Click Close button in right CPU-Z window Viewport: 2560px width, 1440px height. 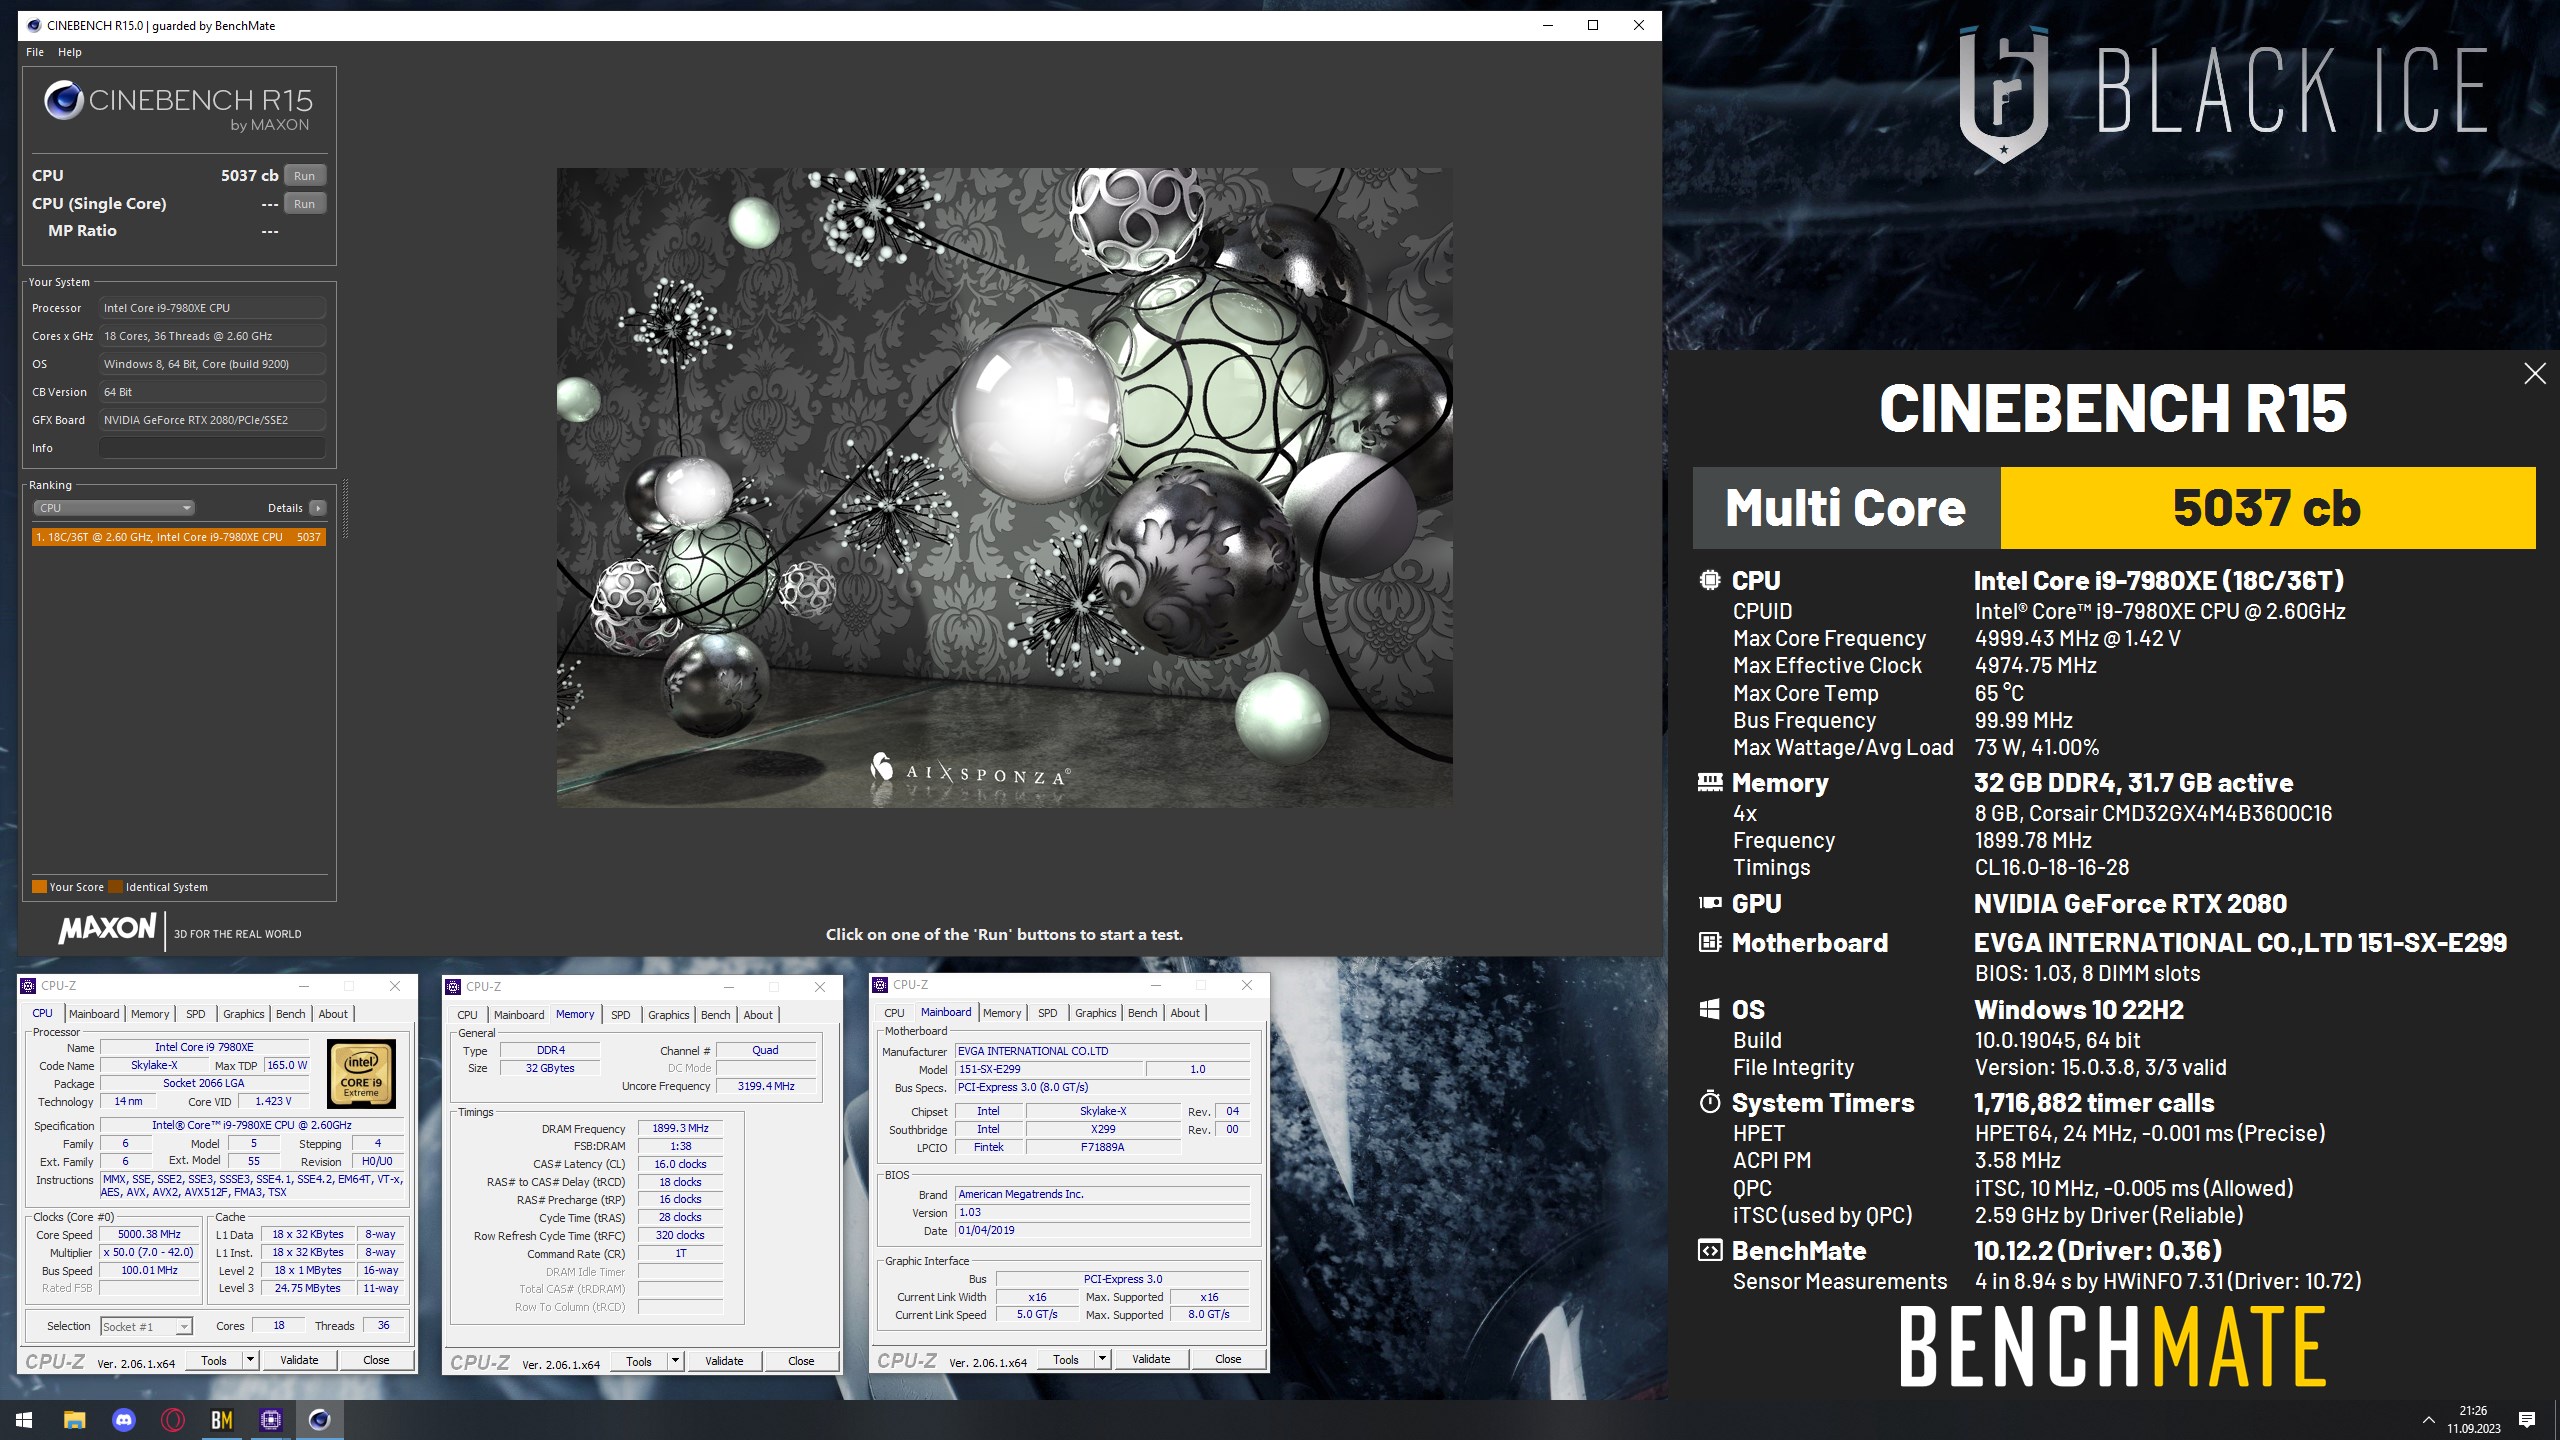(1228, 1360)
